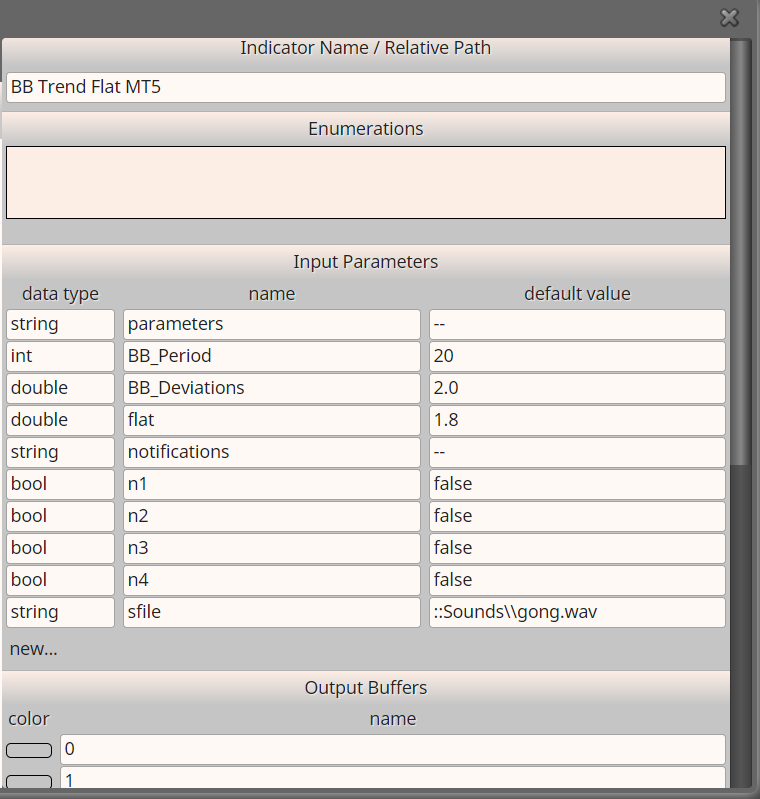The height and width of the screenshot is (799, 760).
Task: Edit the name field containing 'parameters'
Action: tap(272, 324)
